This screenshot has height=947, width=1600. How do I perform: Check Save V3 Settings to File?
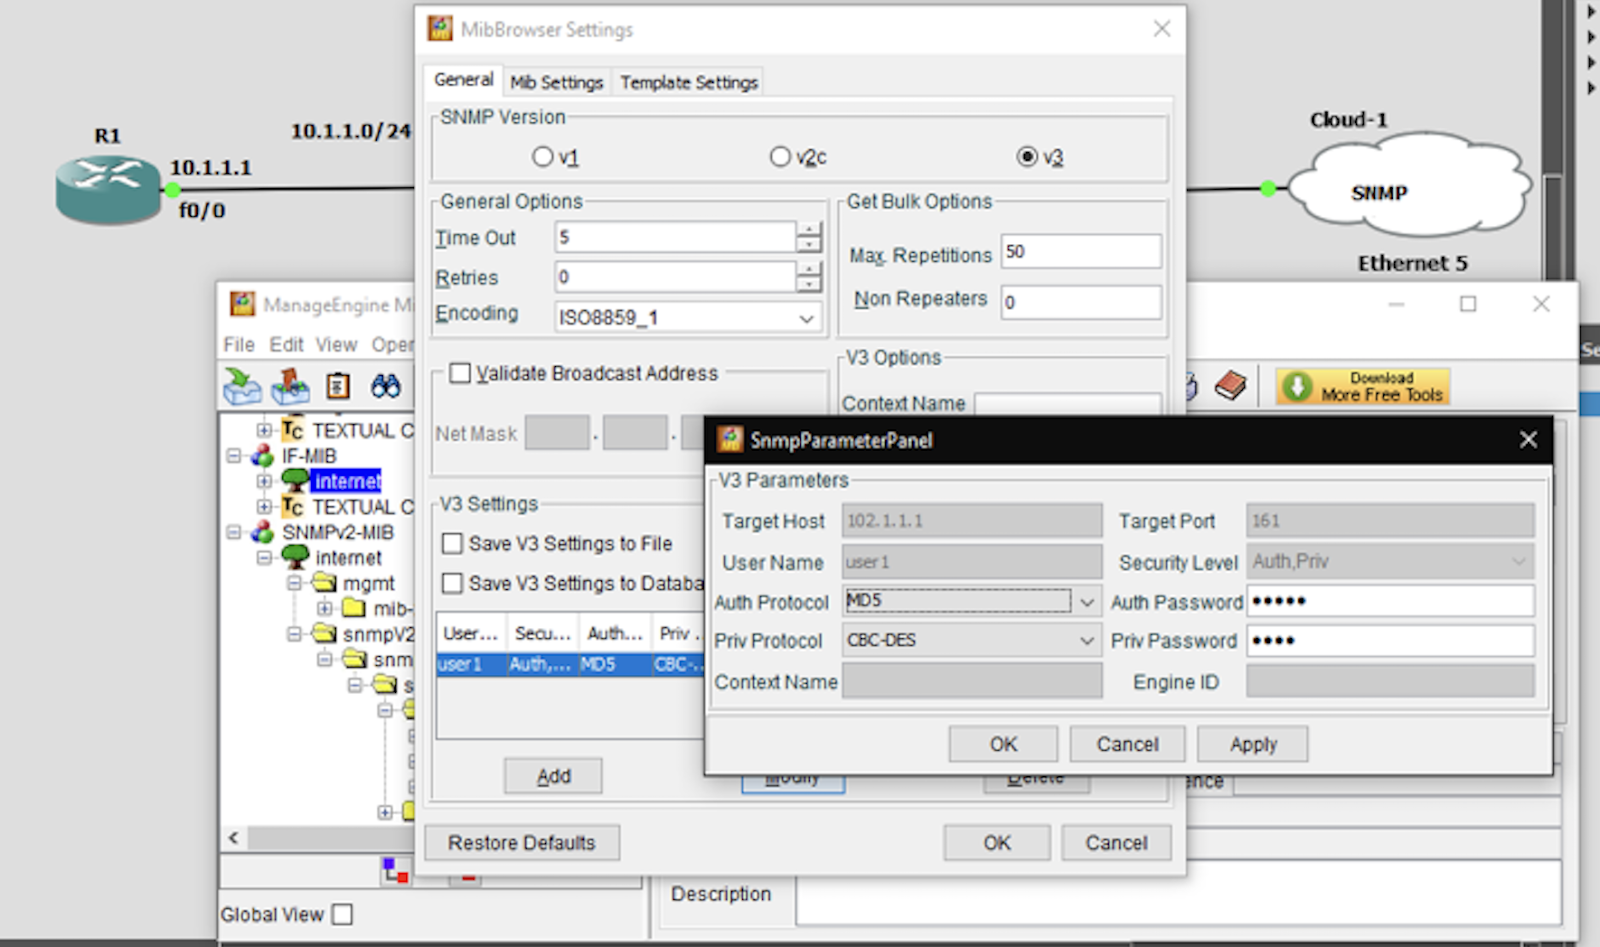tap(452, 543)
